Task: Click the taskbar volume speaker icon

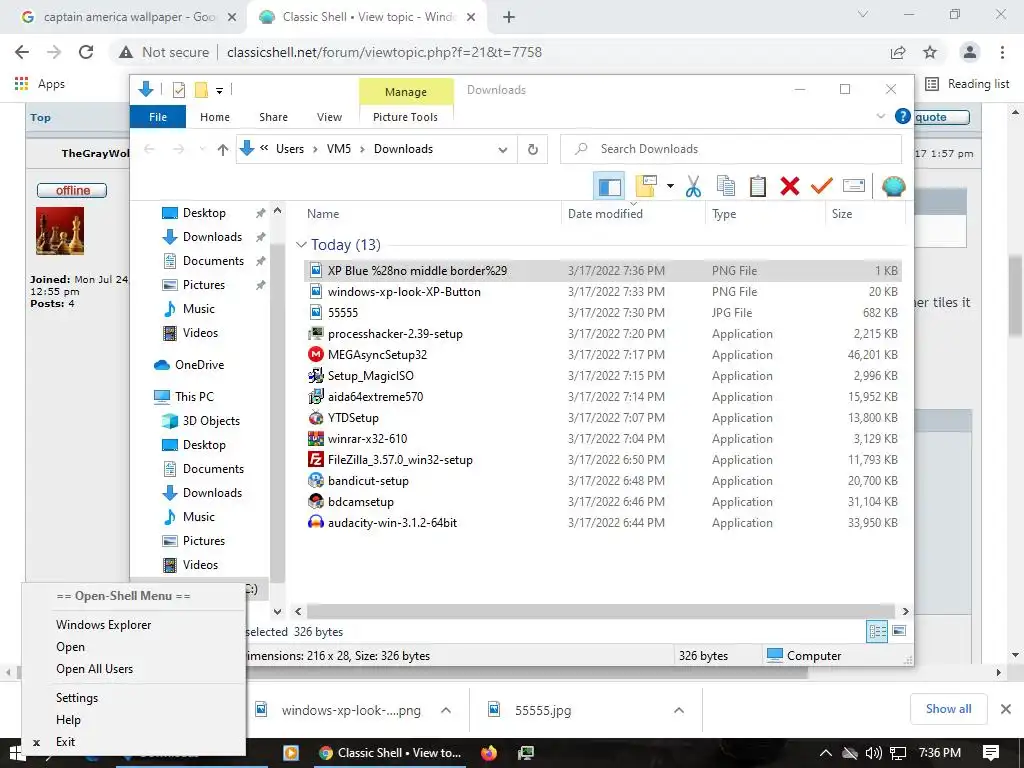Action: pyautogui.click(x=873, y=753)
